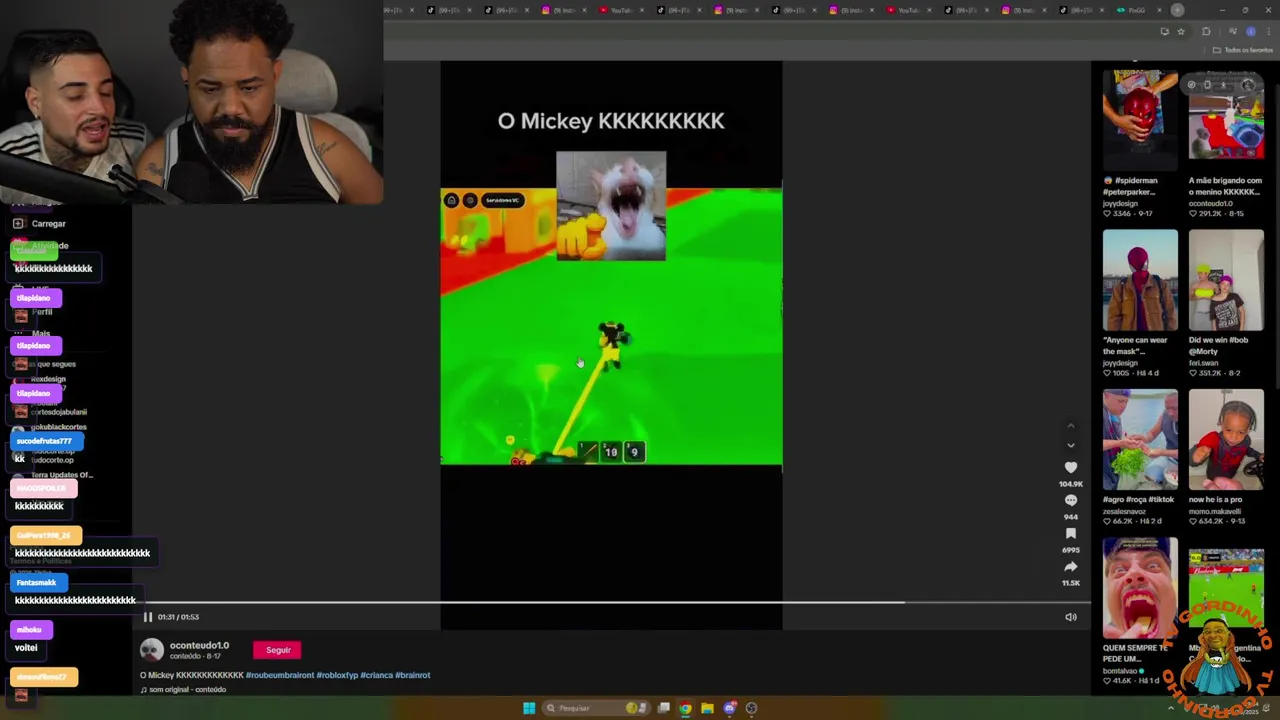This screenshot has width=1280, height=720.
Task: Save video with the bookmark icon
Action: (x=1071, y=533)
